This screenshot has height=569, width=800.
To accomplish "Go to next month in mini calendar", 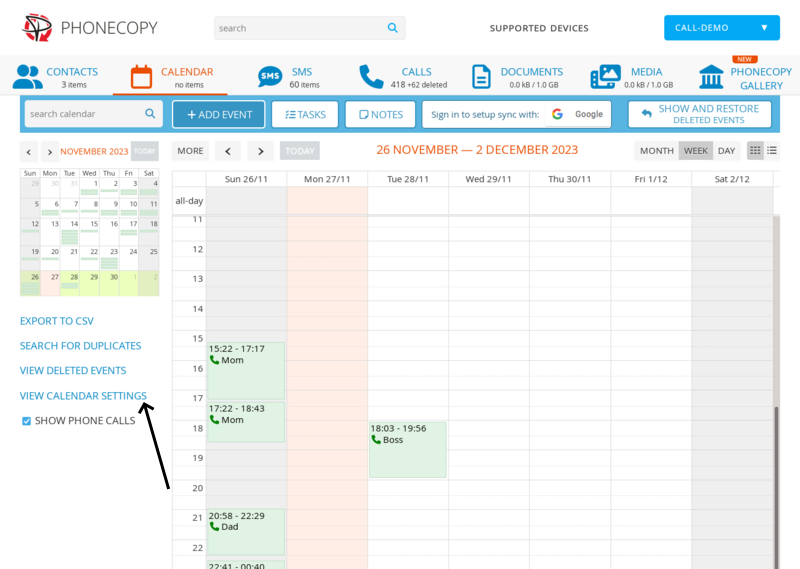I will click(48, 152).
